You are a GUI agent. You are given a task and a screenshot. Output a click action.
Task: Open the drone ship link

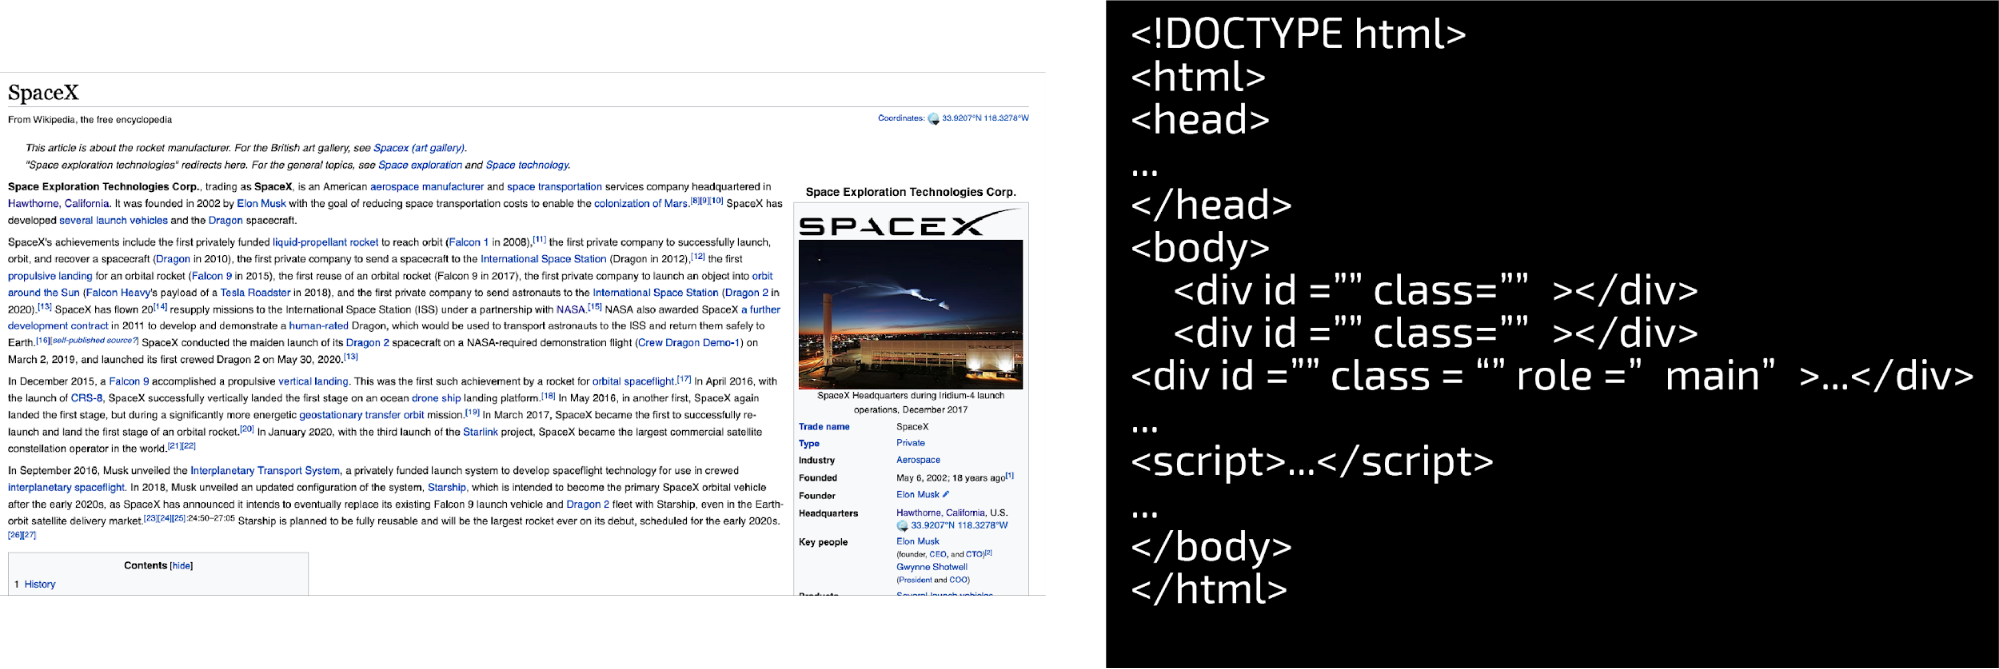[x=436, y=398]
